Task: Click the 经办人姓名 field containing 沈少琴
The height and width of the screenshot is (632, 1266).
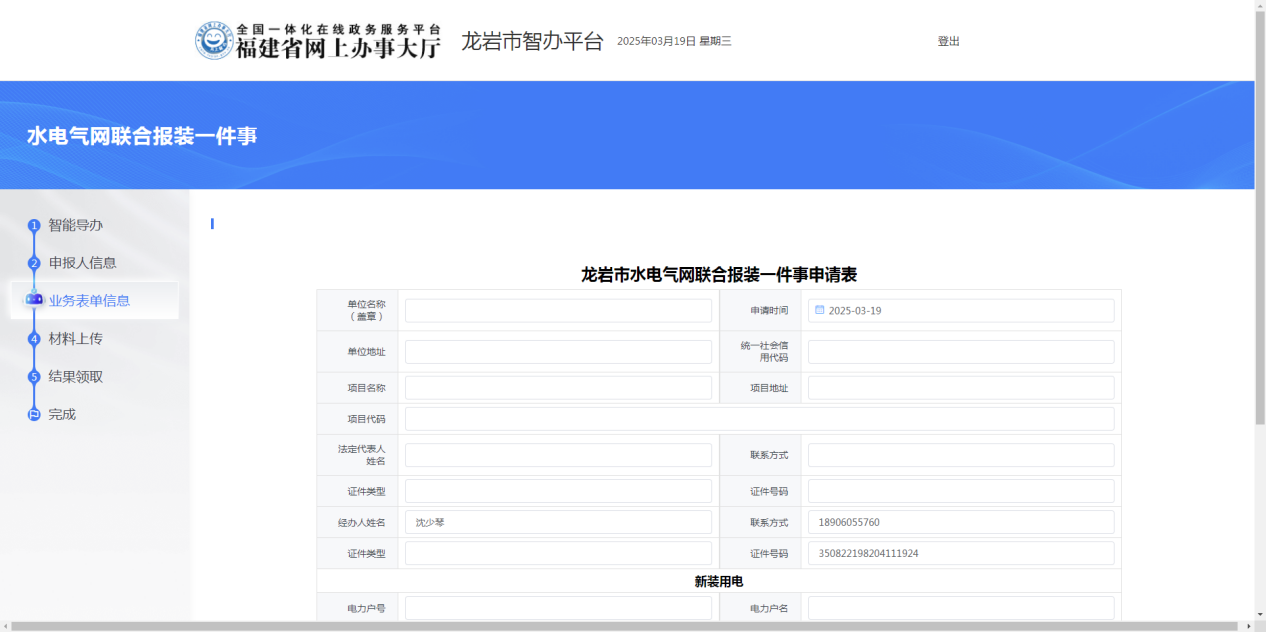Action: tap(558, 522)
